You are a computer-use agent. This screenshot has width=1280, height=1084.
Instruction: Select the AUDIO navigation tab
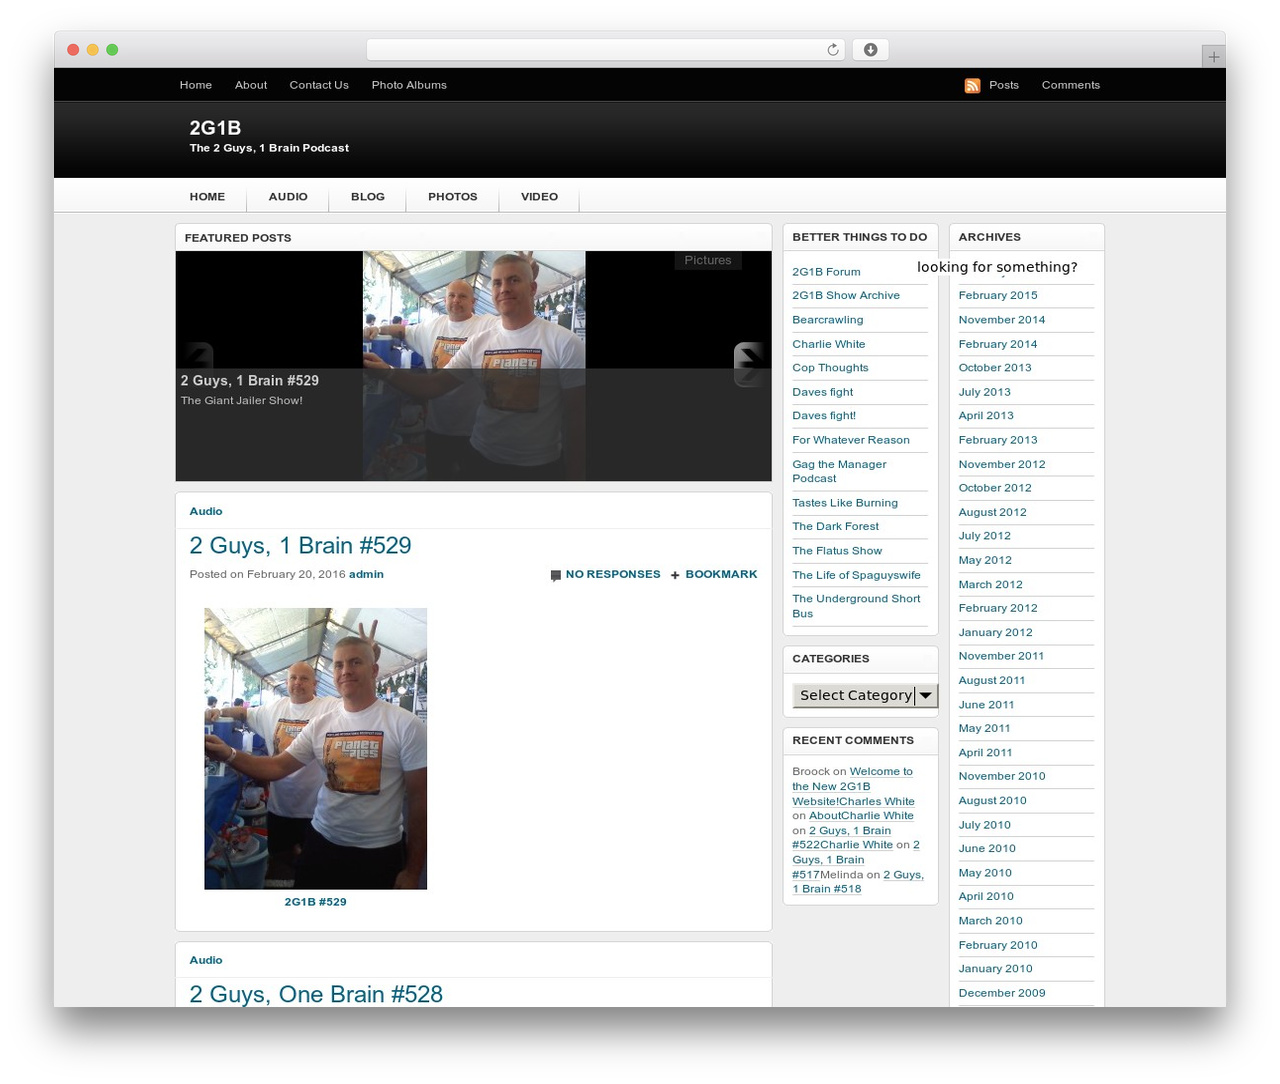[288, 197]
